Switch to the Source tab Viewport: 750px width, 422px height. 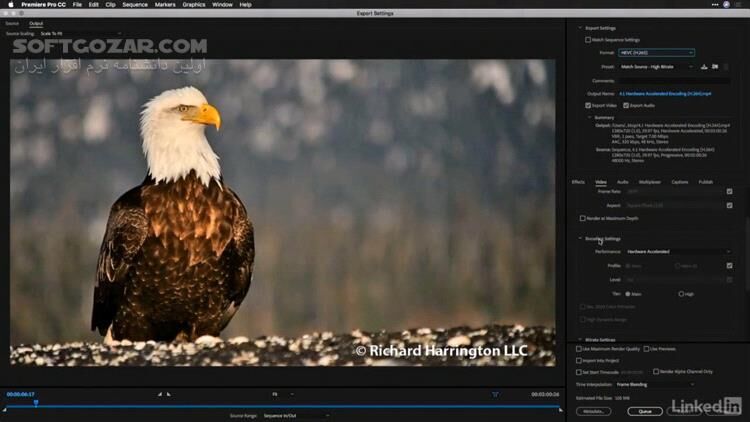click(12, 23)
